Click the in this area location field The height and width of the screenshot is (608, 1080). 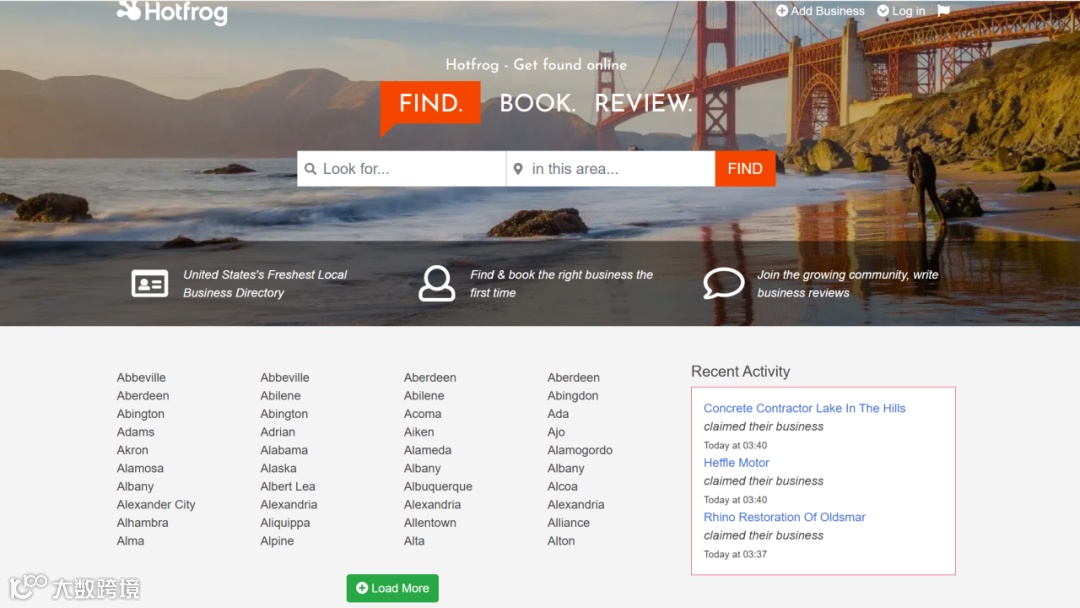[x=610, y=169]
